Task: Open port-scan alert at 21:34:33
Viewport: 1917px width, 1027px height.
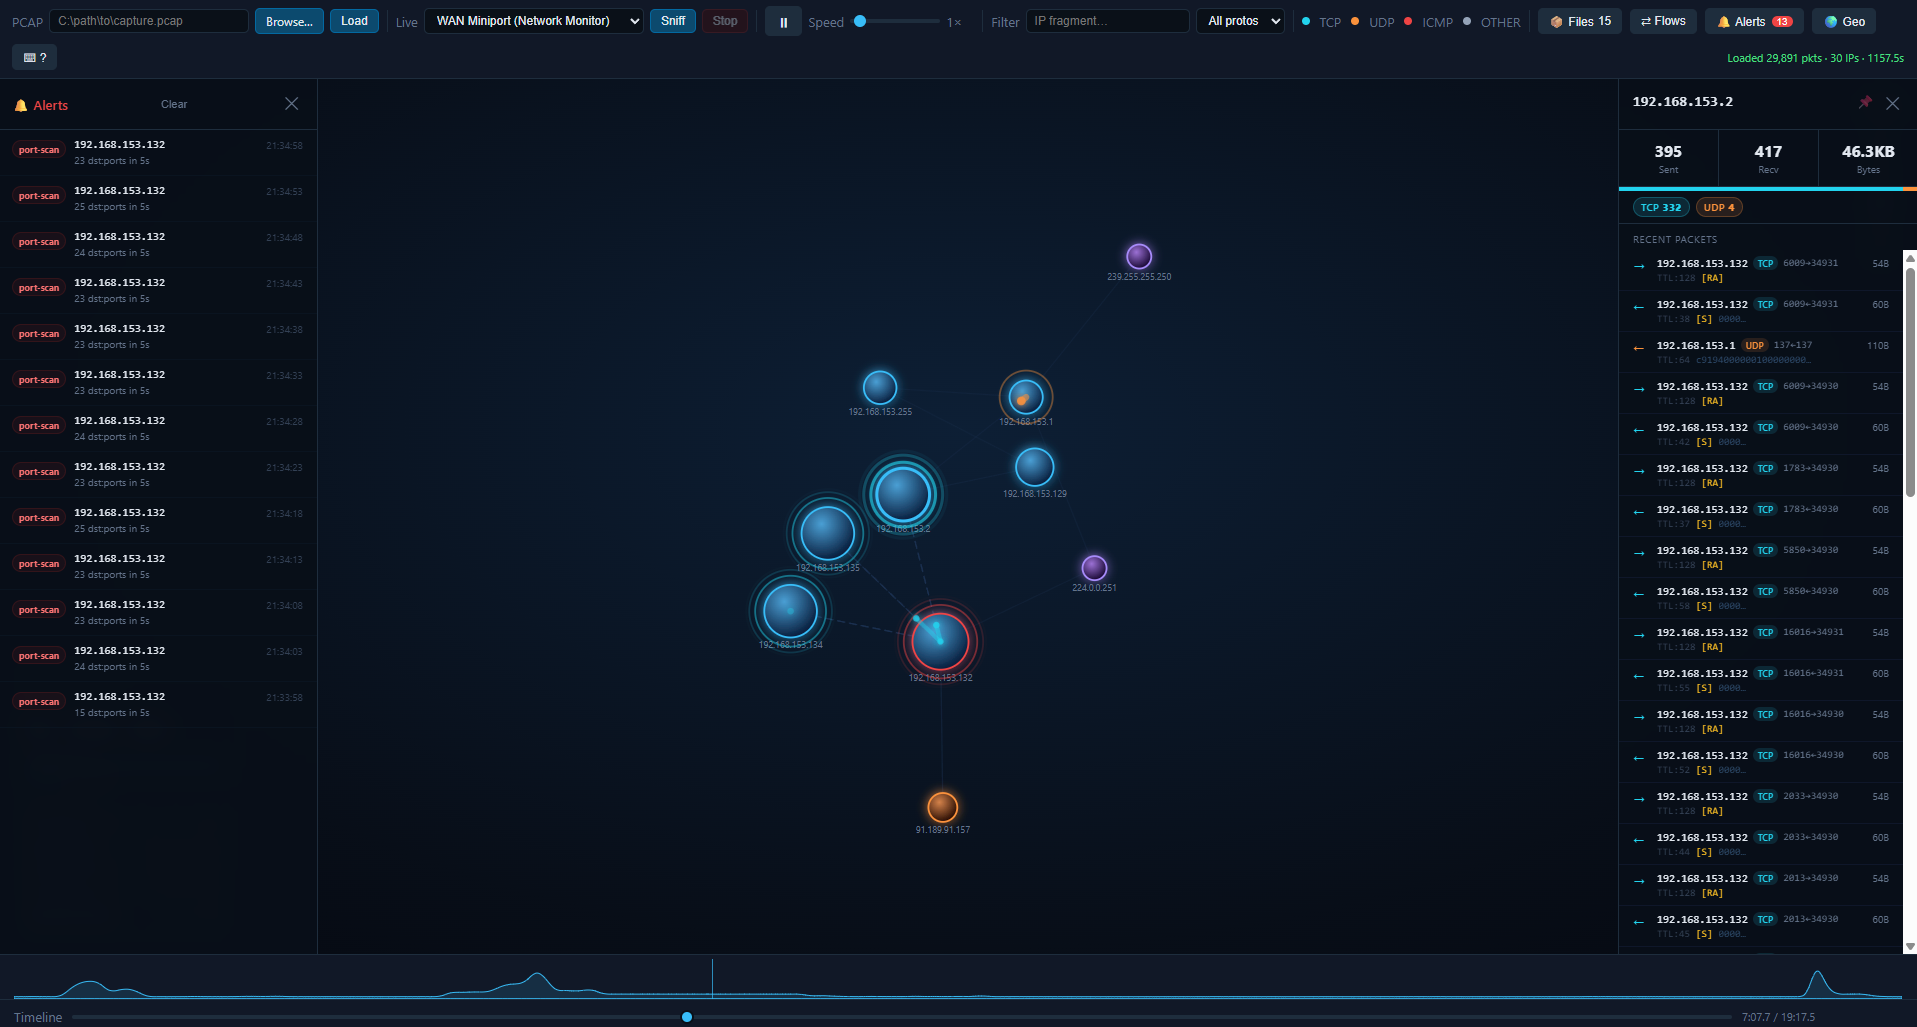Action: 158,382
